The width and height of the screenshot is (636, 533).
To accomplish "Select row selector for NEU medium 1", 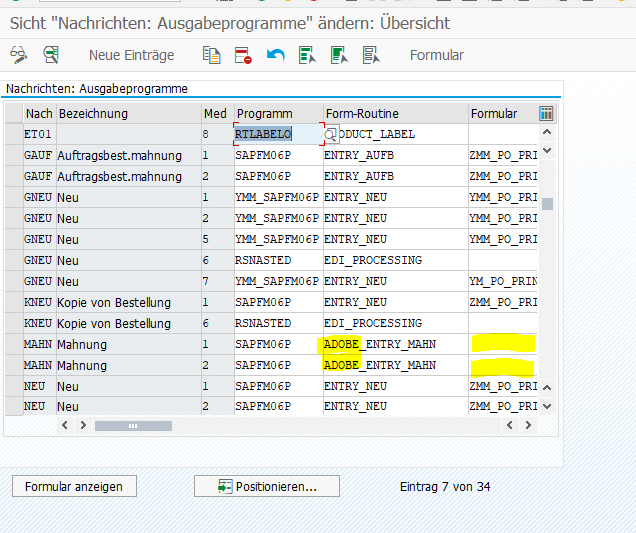I will tap(14, 387).
